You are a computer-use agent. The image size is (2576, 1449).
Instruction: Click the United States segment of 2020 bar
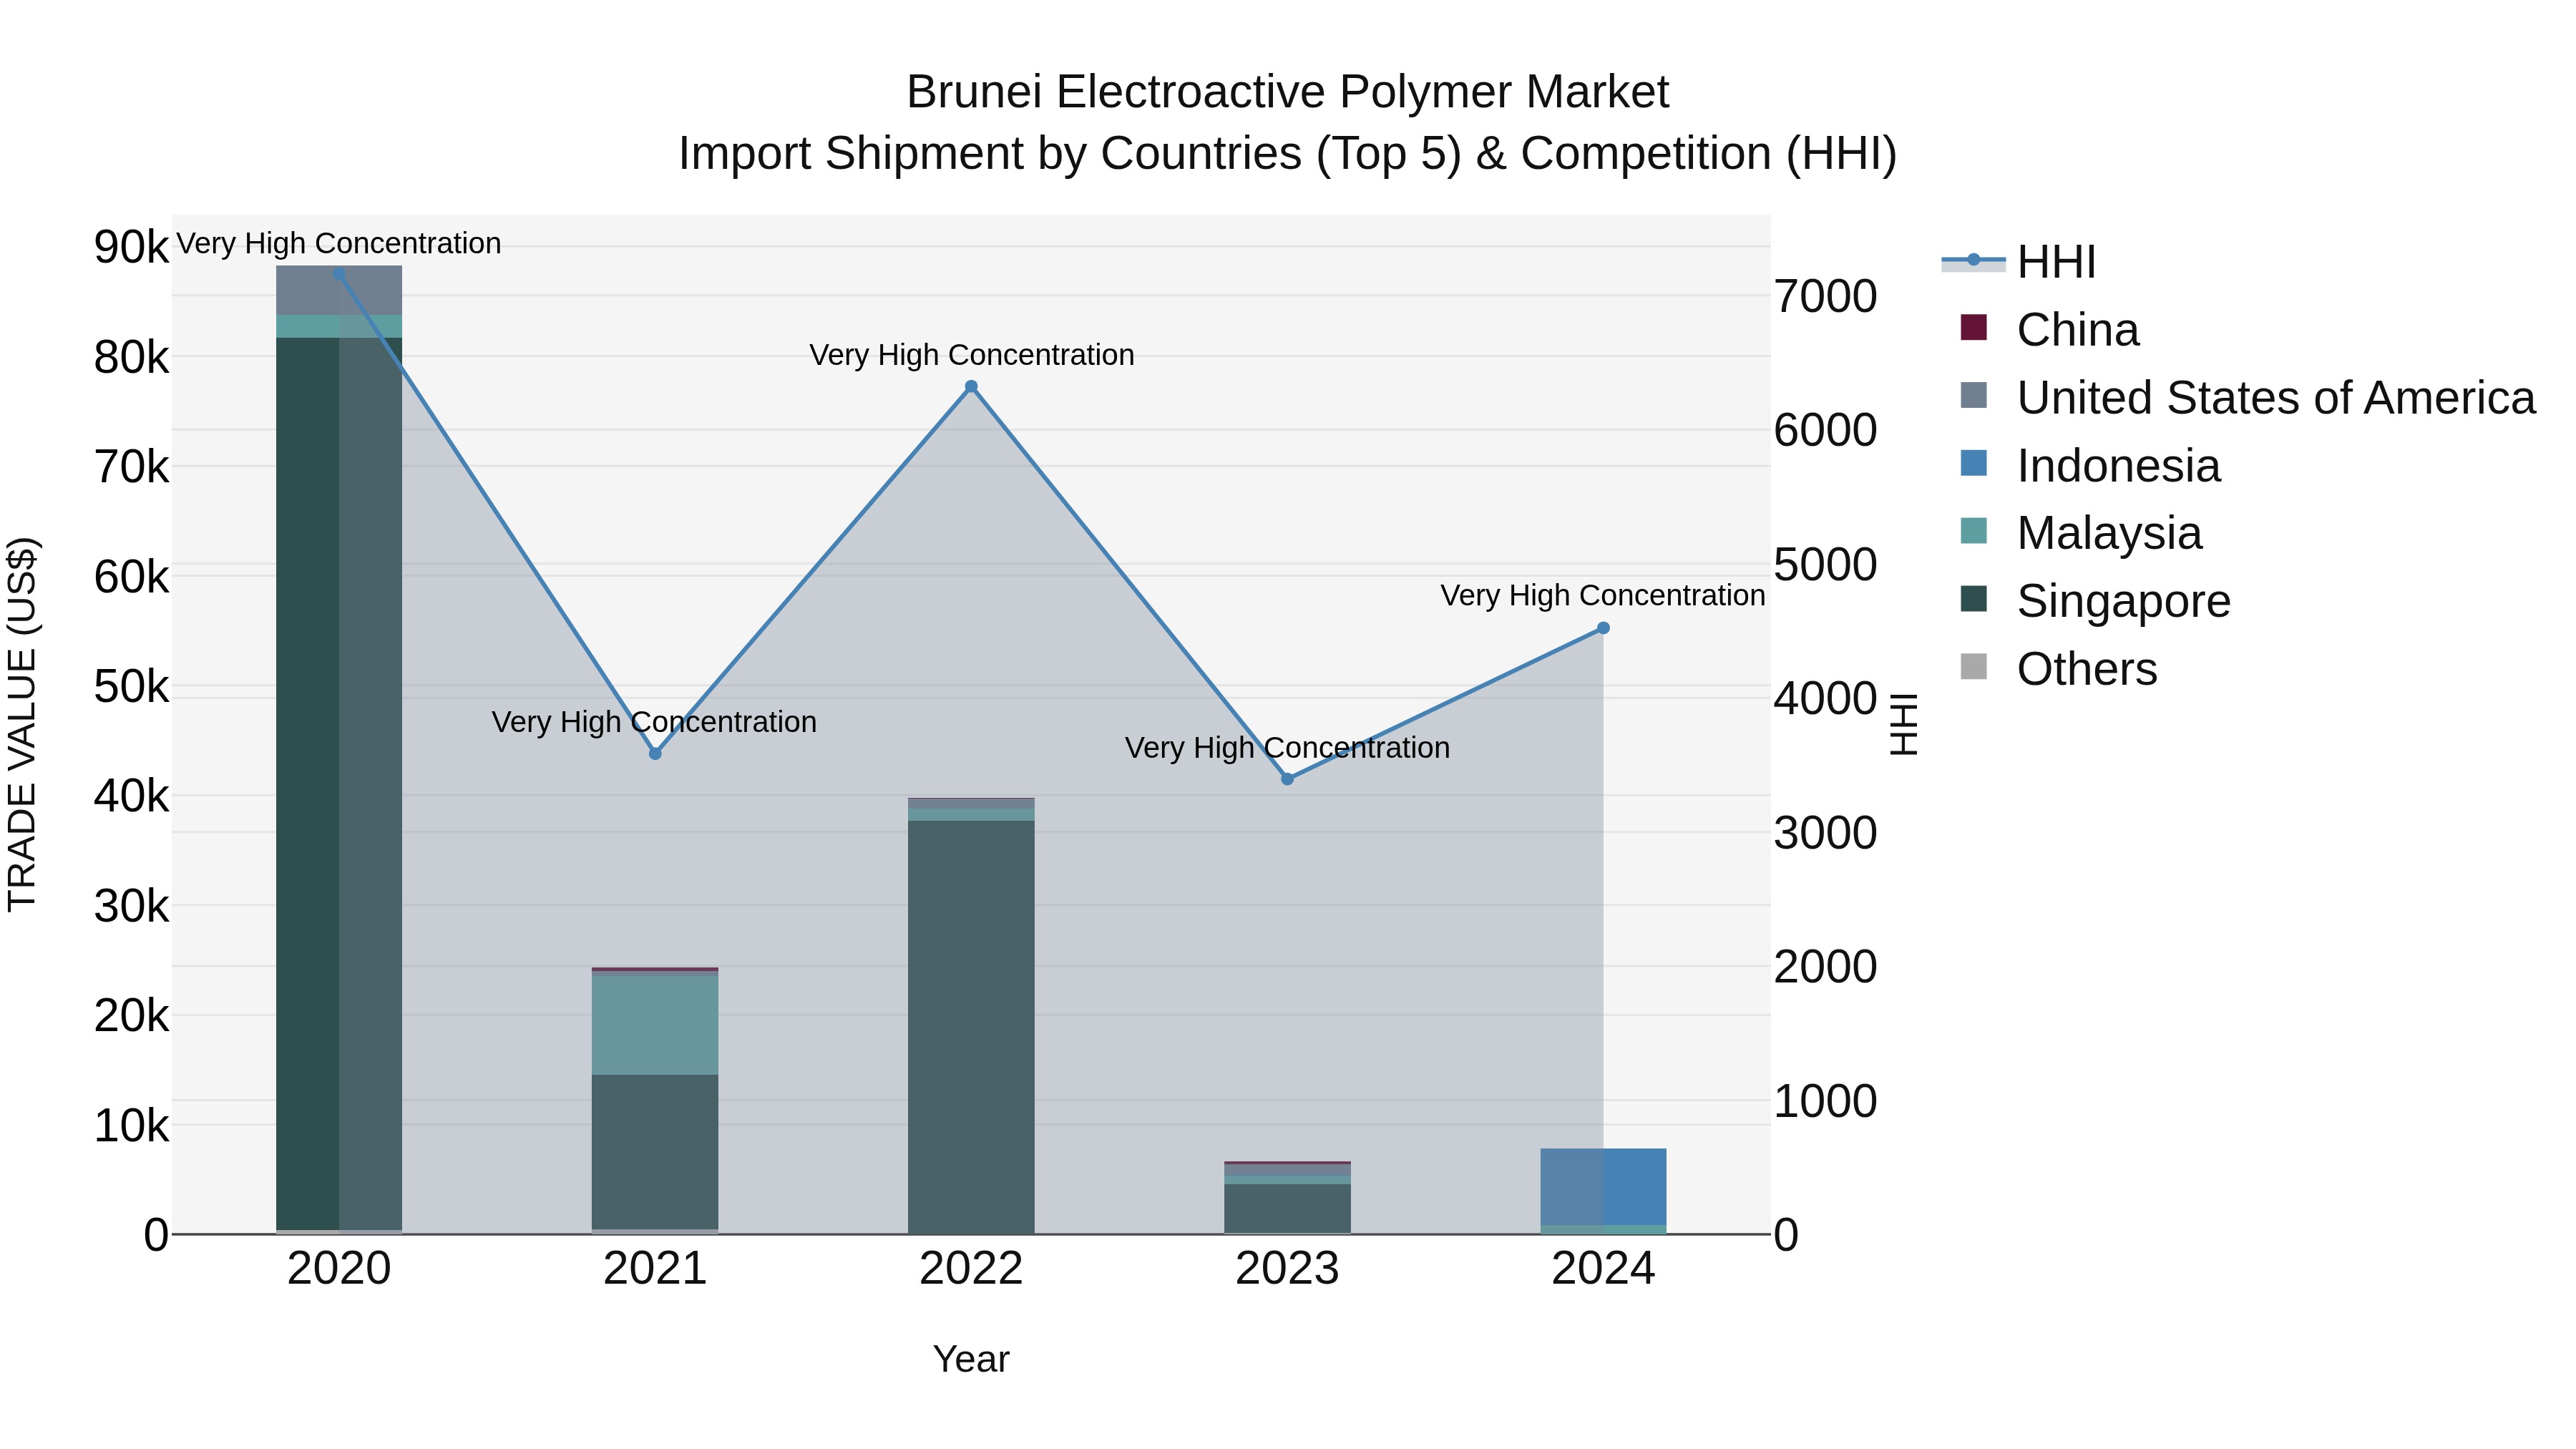click(x=339, y=291)
